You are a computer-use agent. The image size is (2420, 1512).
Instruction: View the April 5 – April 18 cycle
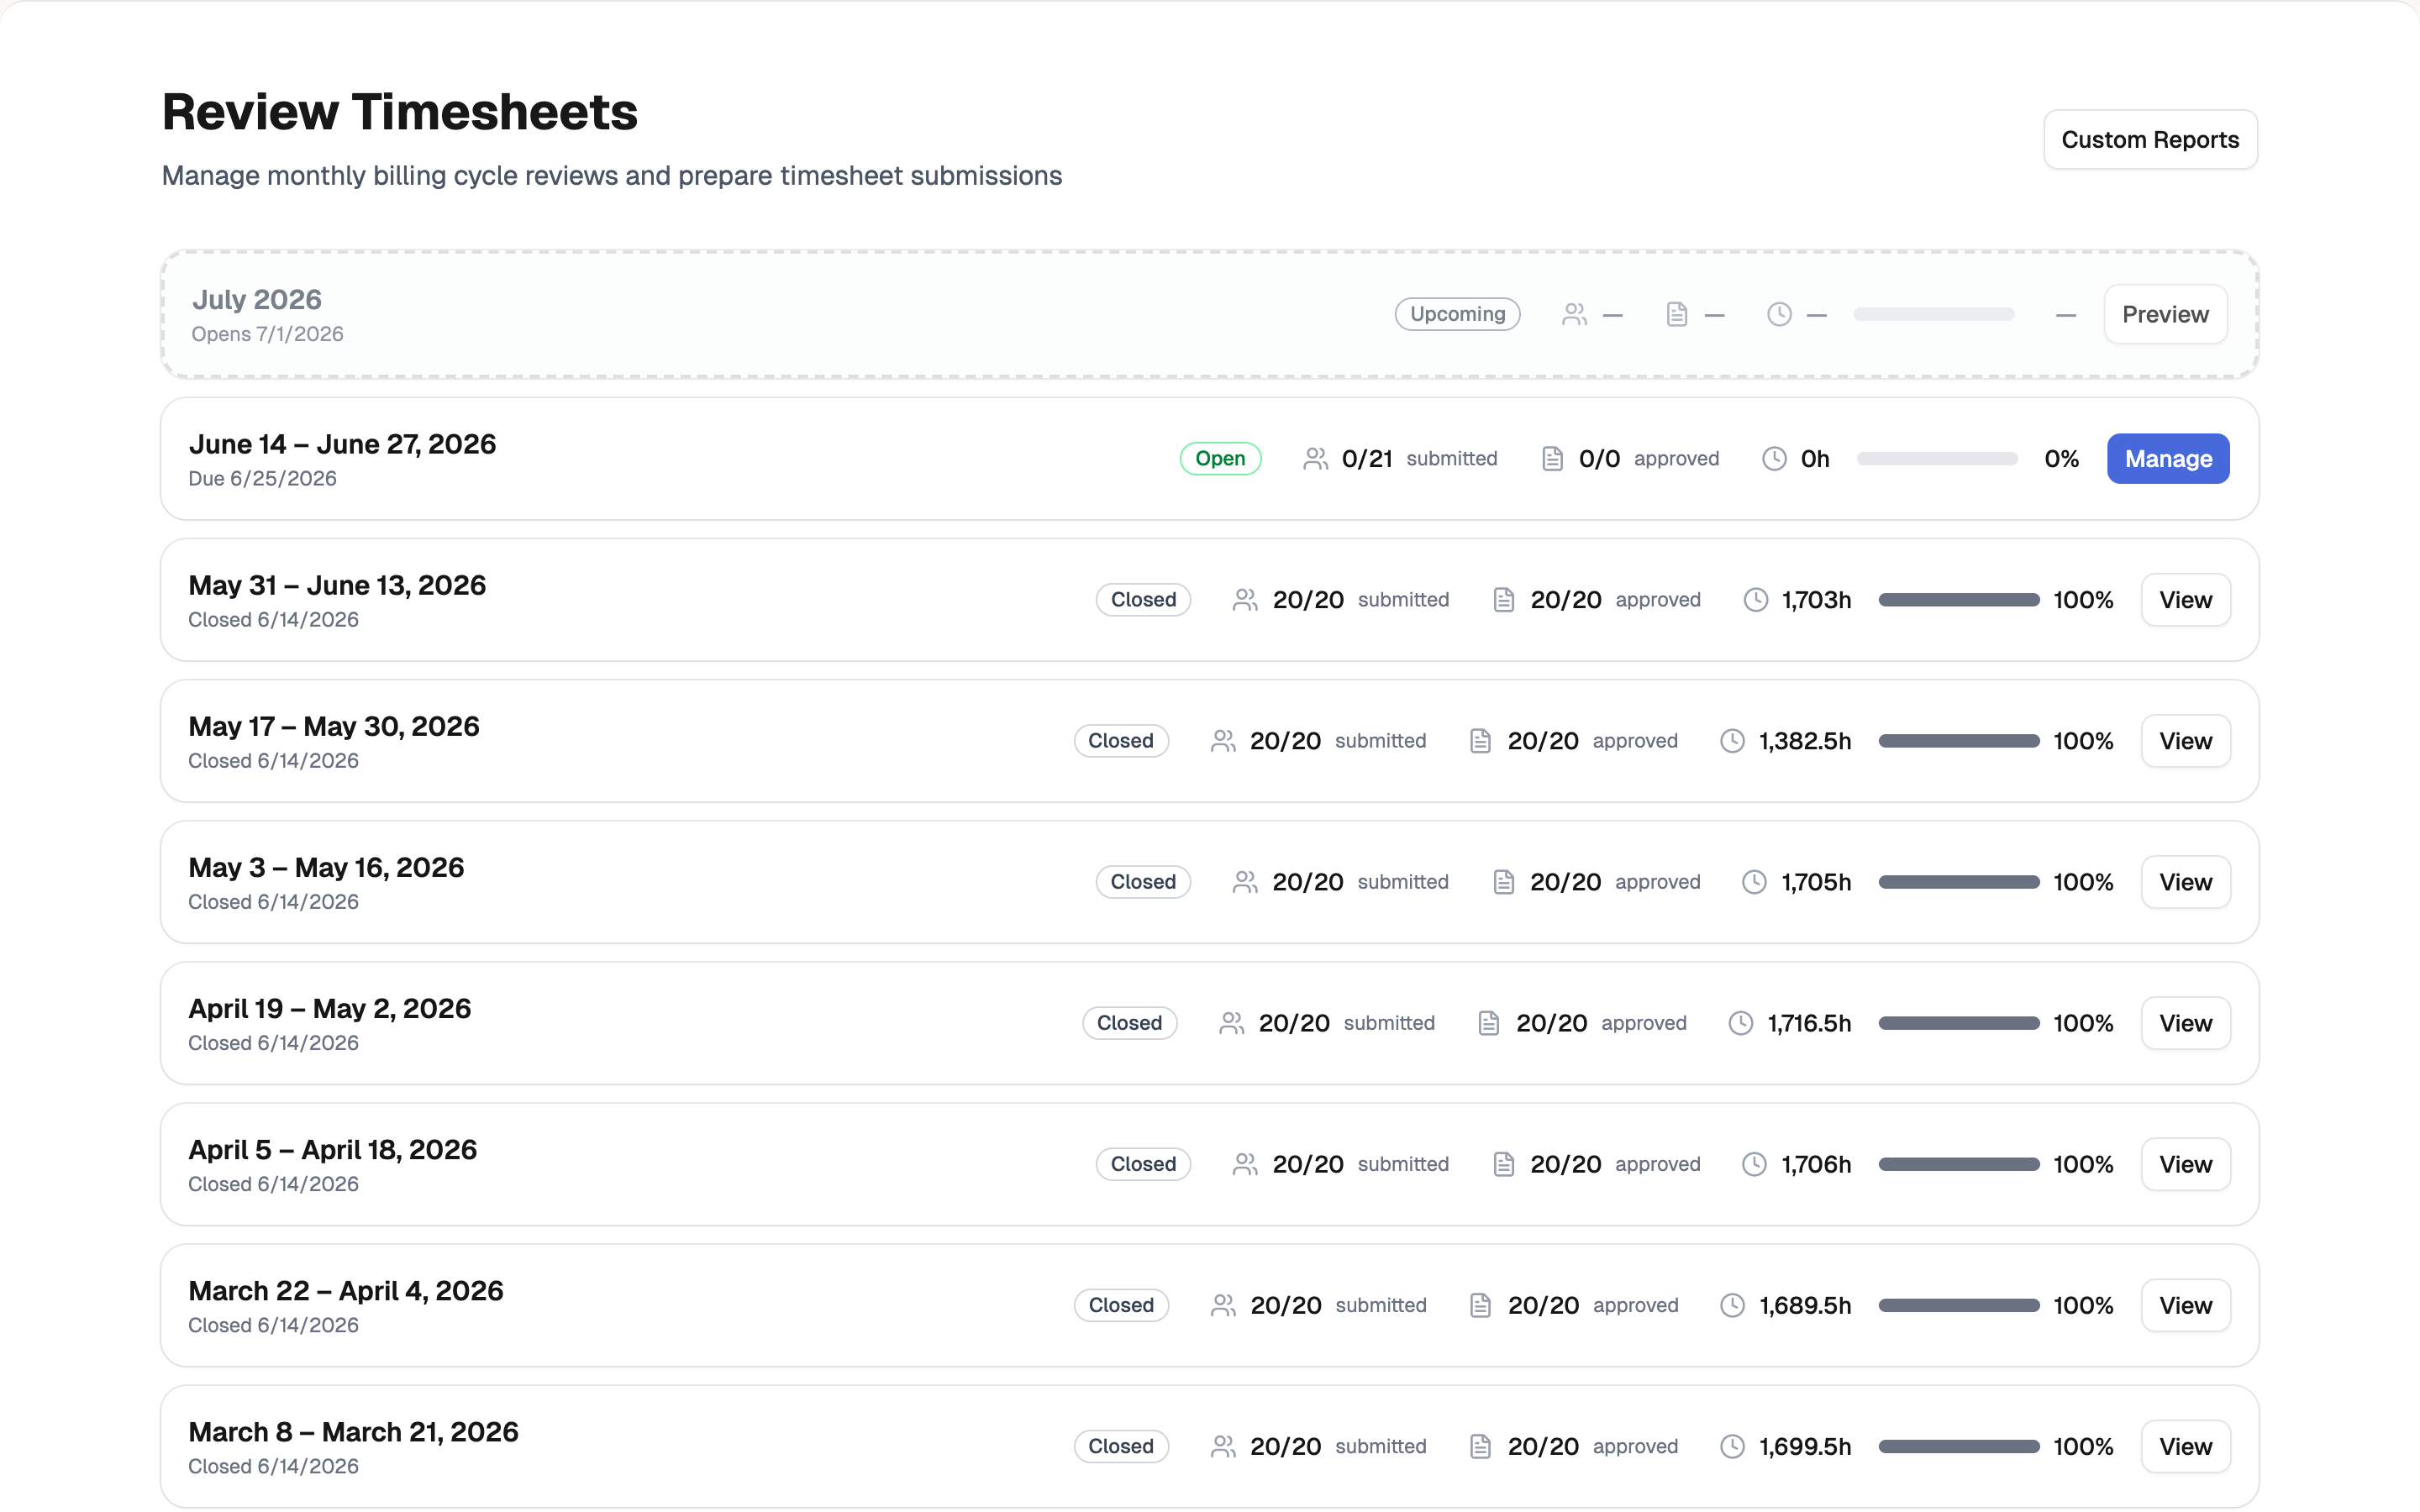pyautogui.click(x=2185, y=1164)
